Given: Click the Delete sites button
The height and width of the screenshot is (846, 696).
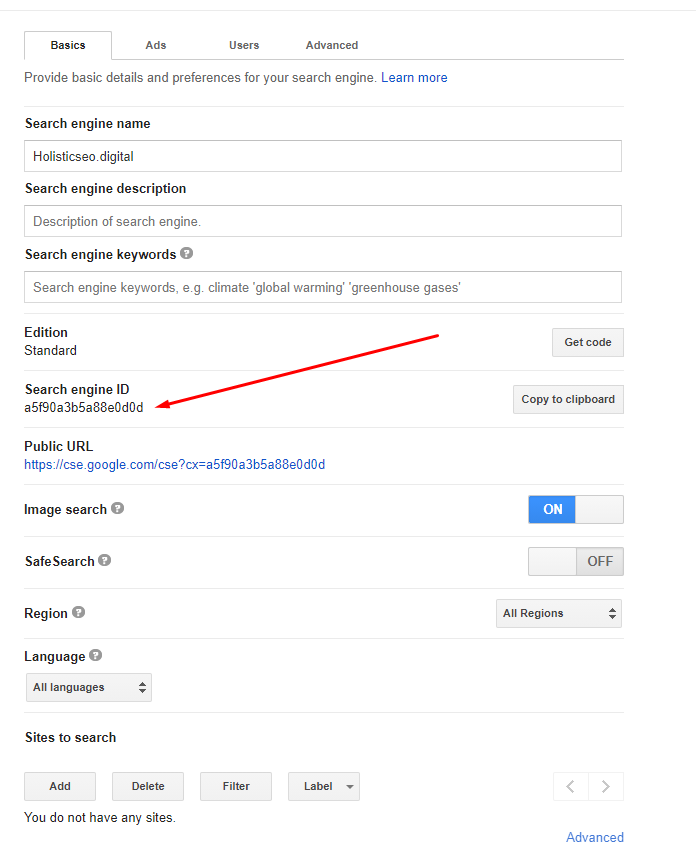Looking at the screenshot, I should (148, 786).
